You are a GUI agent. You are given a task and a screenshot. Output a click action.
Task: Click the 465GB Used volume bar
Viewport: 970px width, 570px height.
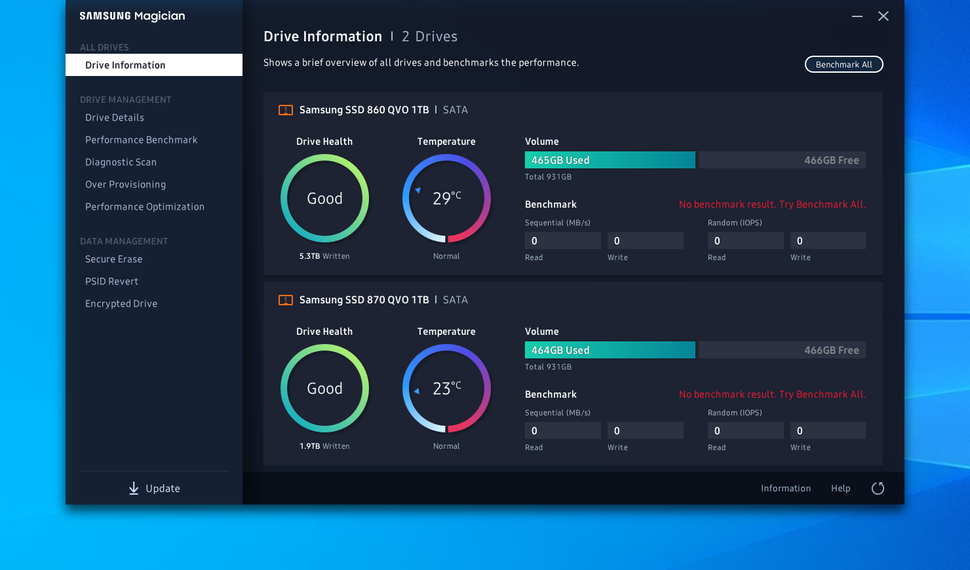610,160
